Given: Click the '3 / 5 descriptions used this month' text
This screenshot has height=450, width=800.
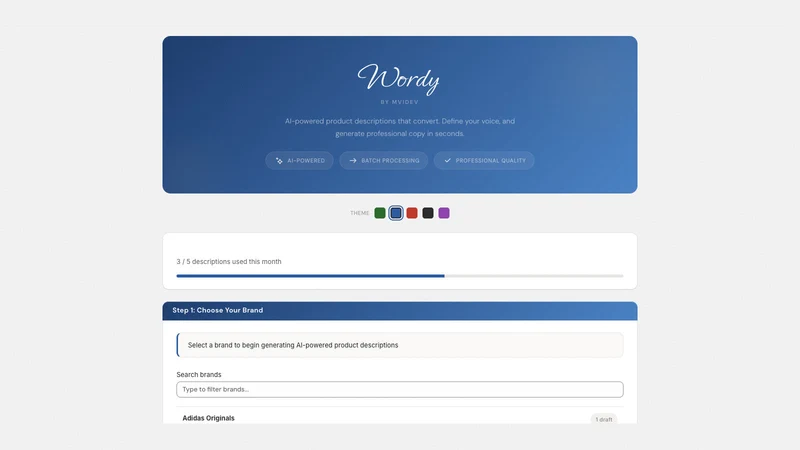Looking at the screenshot, I should (x=229, y=261).
